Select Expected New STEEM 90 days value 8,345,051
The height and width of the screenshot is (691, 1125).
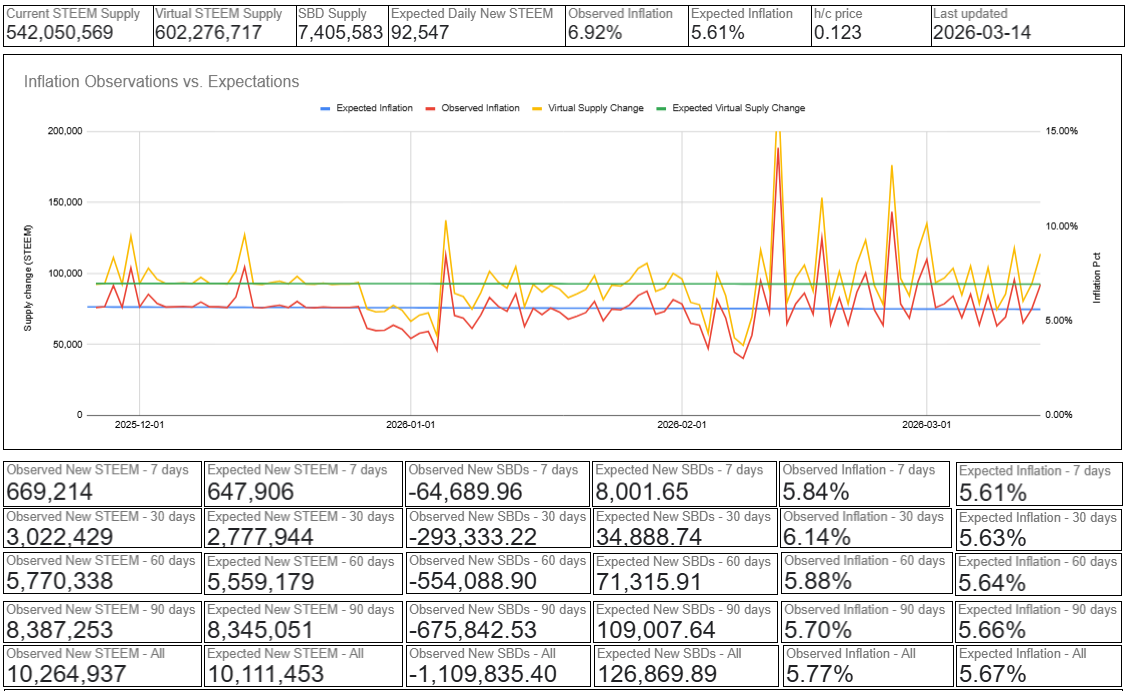[260, 631]
